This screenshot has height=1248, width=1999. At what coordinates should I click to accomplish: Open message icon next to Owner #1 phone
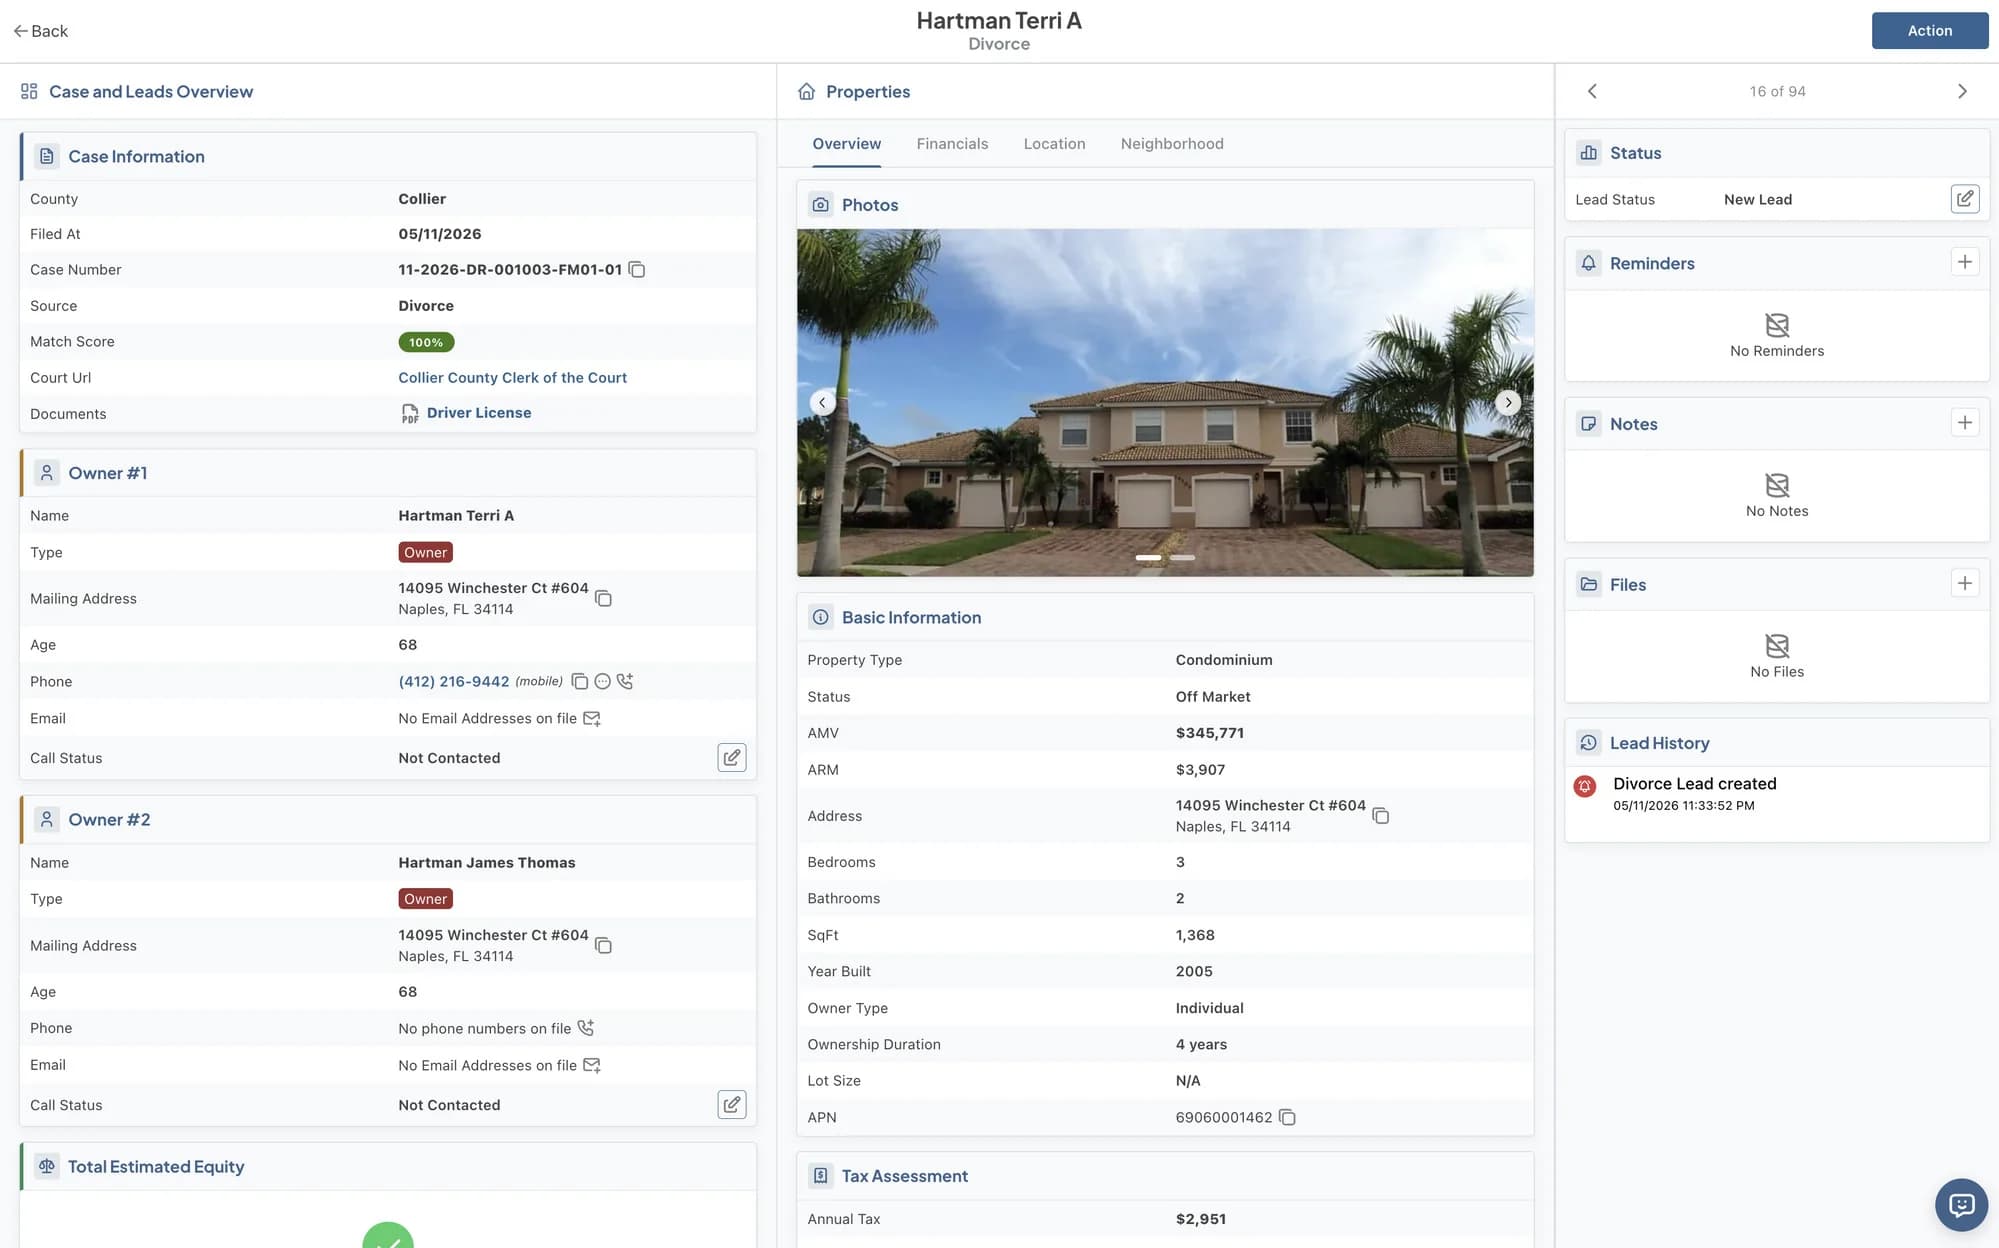[x=602, y=681]
